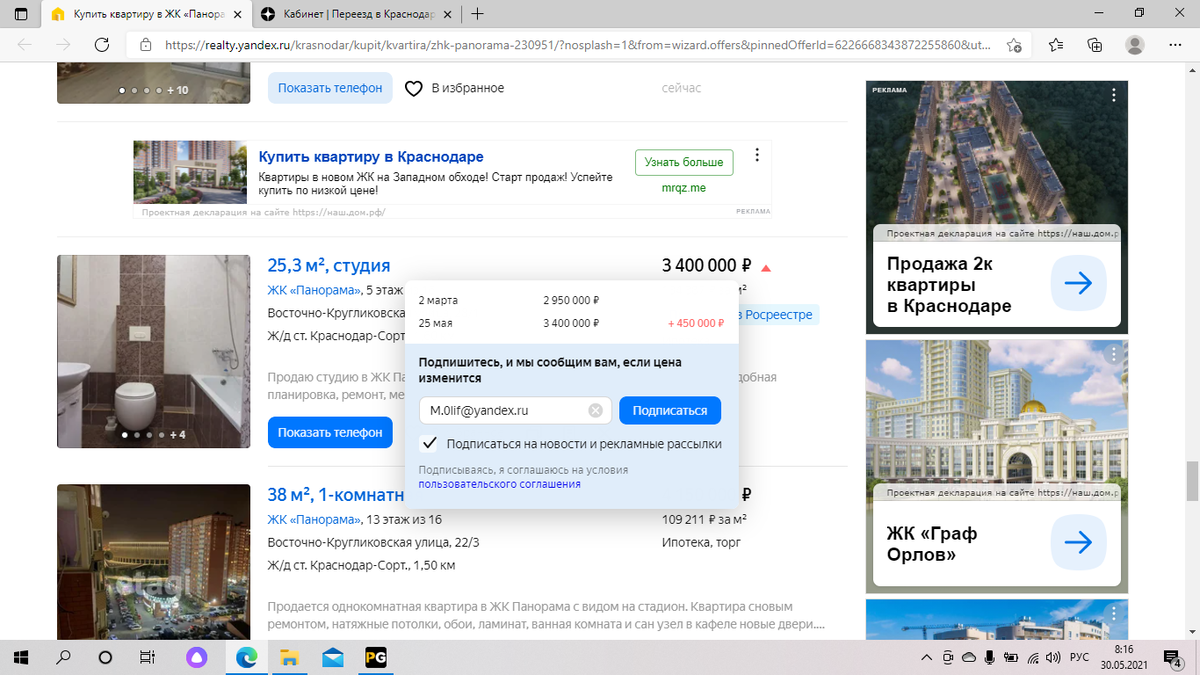
Task: Launch Alice assistant purple taskbar icon
Action: (197, 657)
